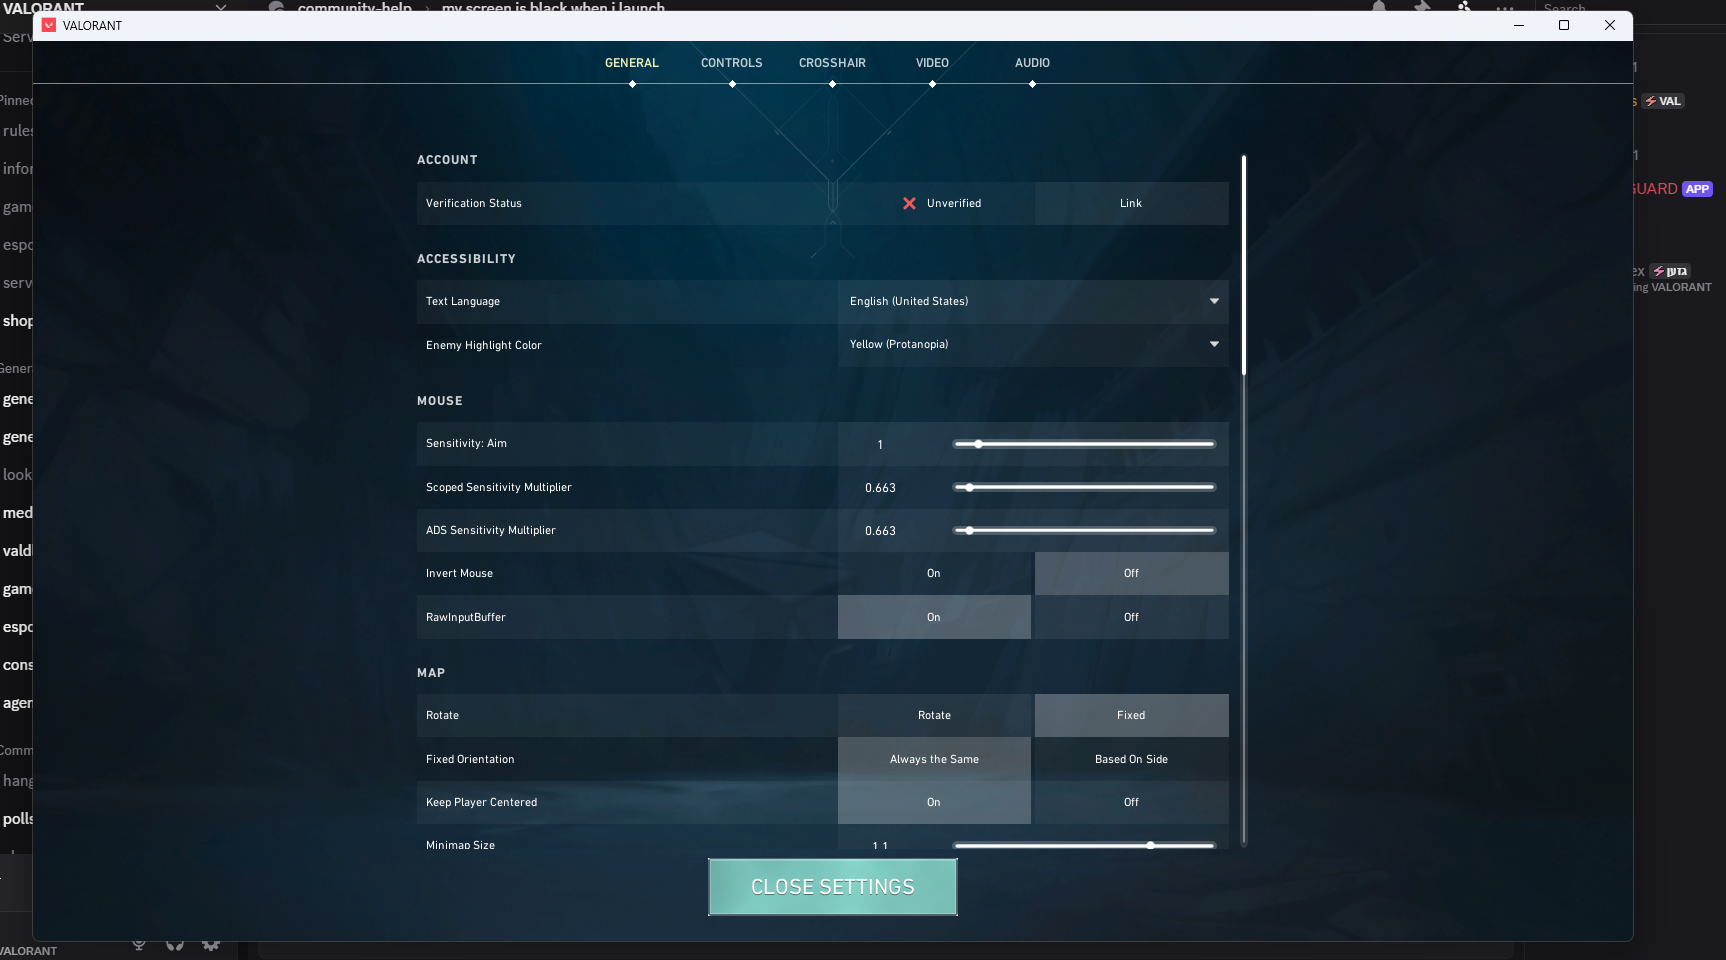
Task: Click the Scoped Sensitivity Multiplier slider
Action: pyautogui.click(x=1084, y=488)
